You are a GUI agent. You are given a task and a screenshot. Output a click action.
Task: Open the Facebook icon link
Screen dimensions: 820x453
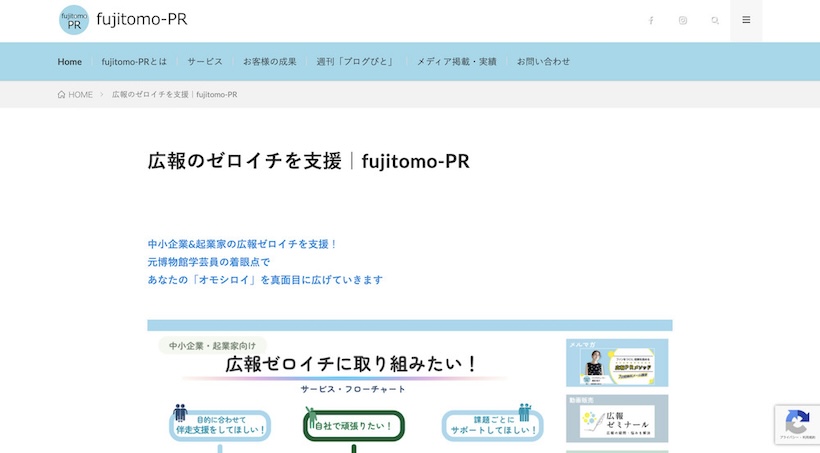pos(651,20)
